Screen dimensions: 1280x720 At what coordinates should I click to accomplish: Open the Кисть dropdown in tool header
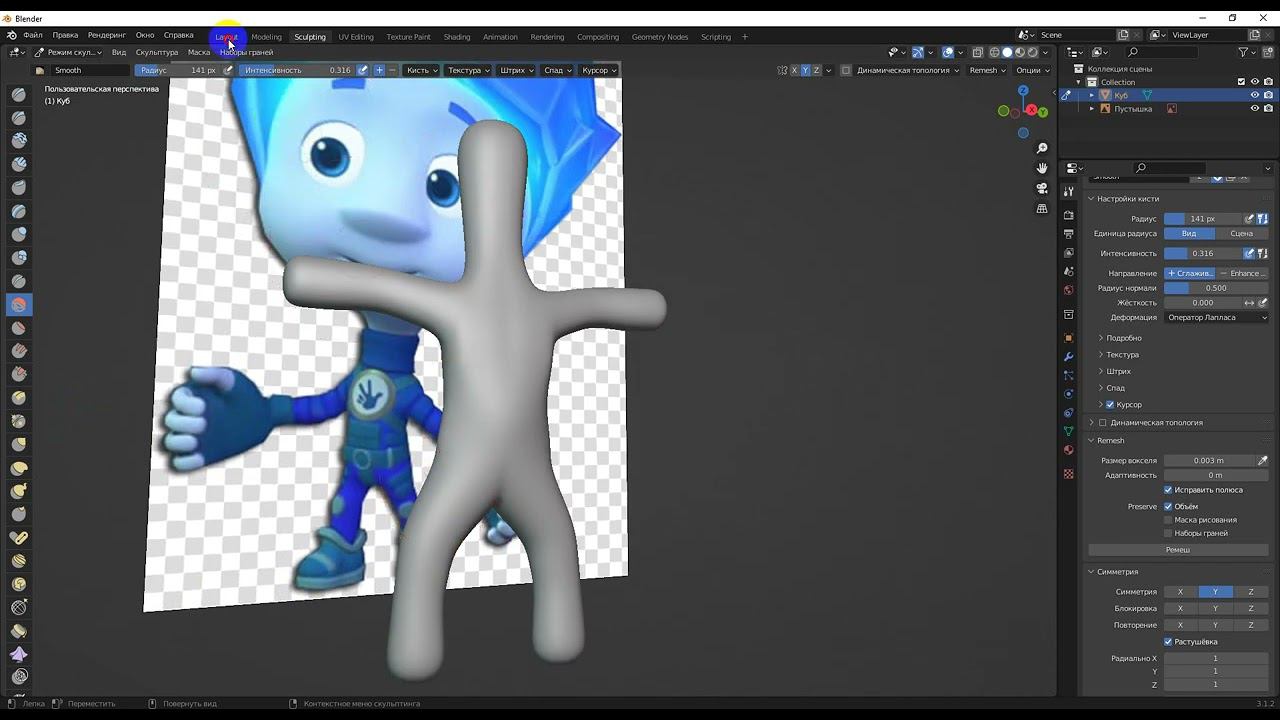click(x=422, y=70)
